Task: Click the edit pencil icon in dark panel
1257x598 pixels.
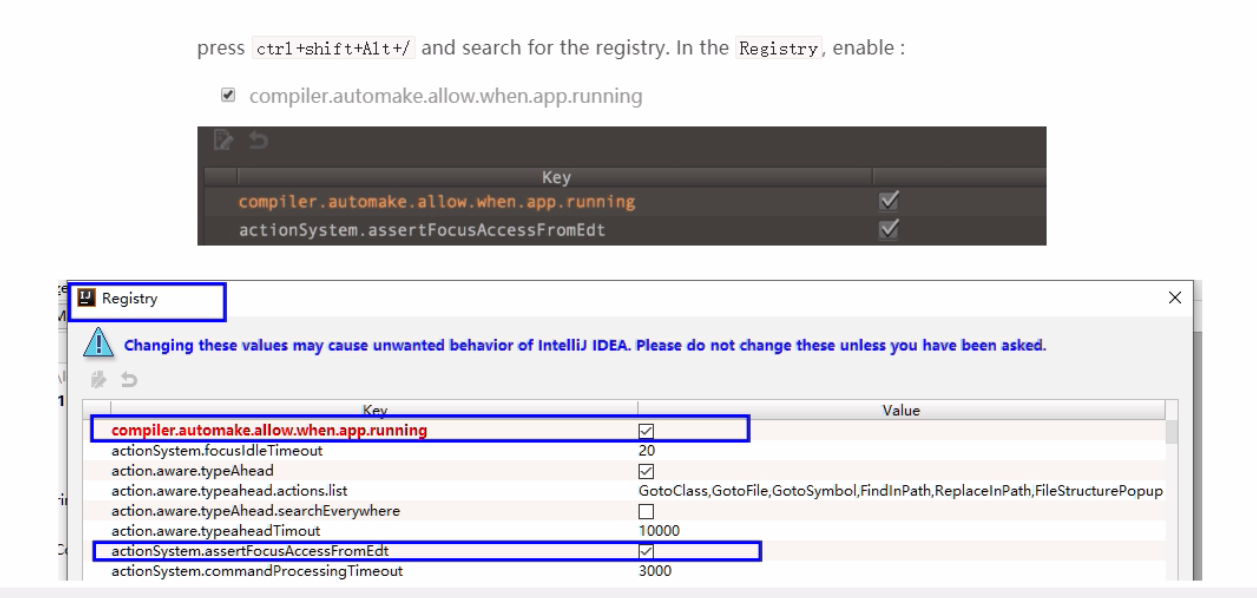Action: pos(225,141)
